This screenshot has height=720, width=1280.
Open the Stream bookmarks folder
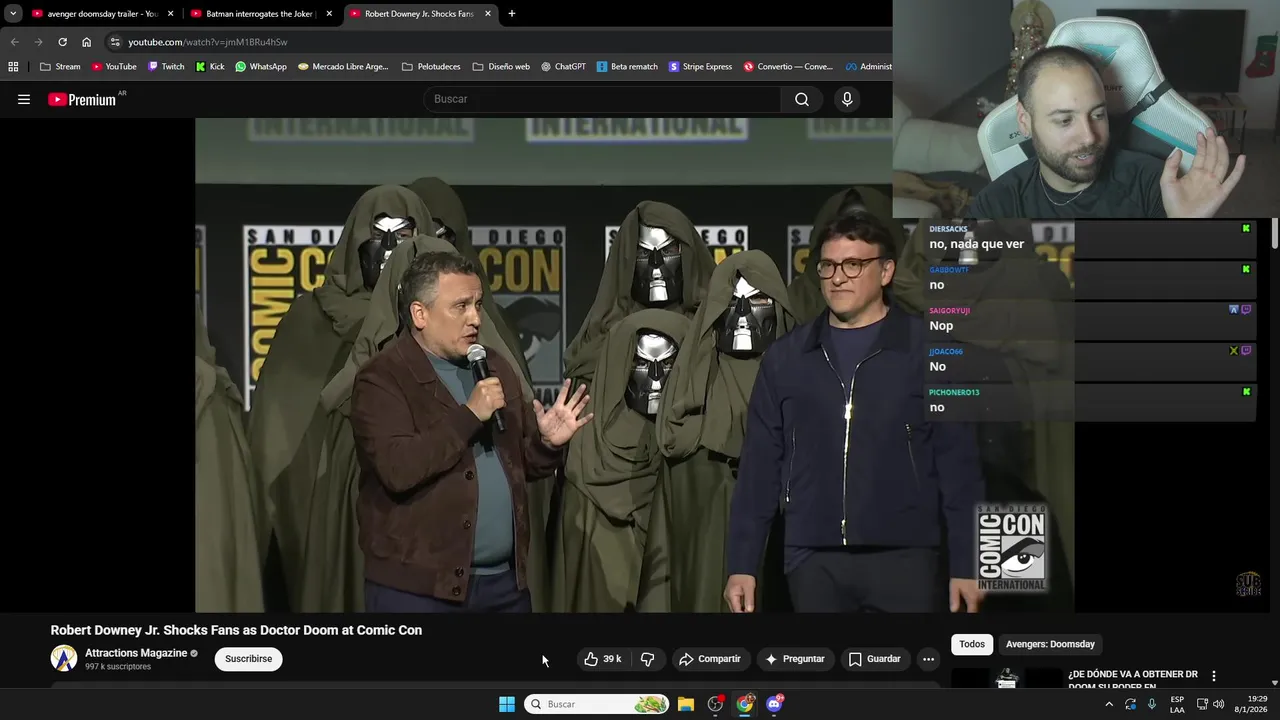pyautogui.click(x=60, y=67)
